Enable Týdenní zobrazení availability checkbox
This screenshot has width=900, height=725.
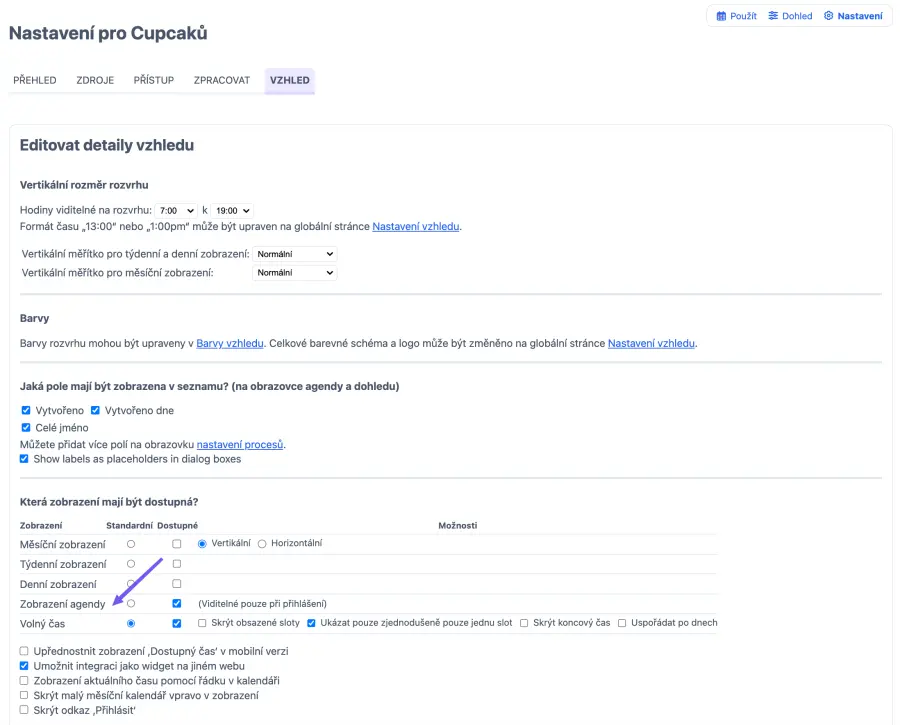coord(177,564)
